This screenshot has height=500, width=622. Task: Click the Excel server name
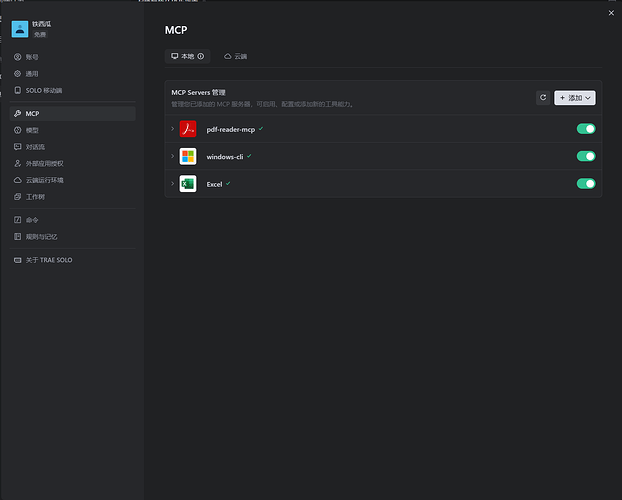point(214,184)
